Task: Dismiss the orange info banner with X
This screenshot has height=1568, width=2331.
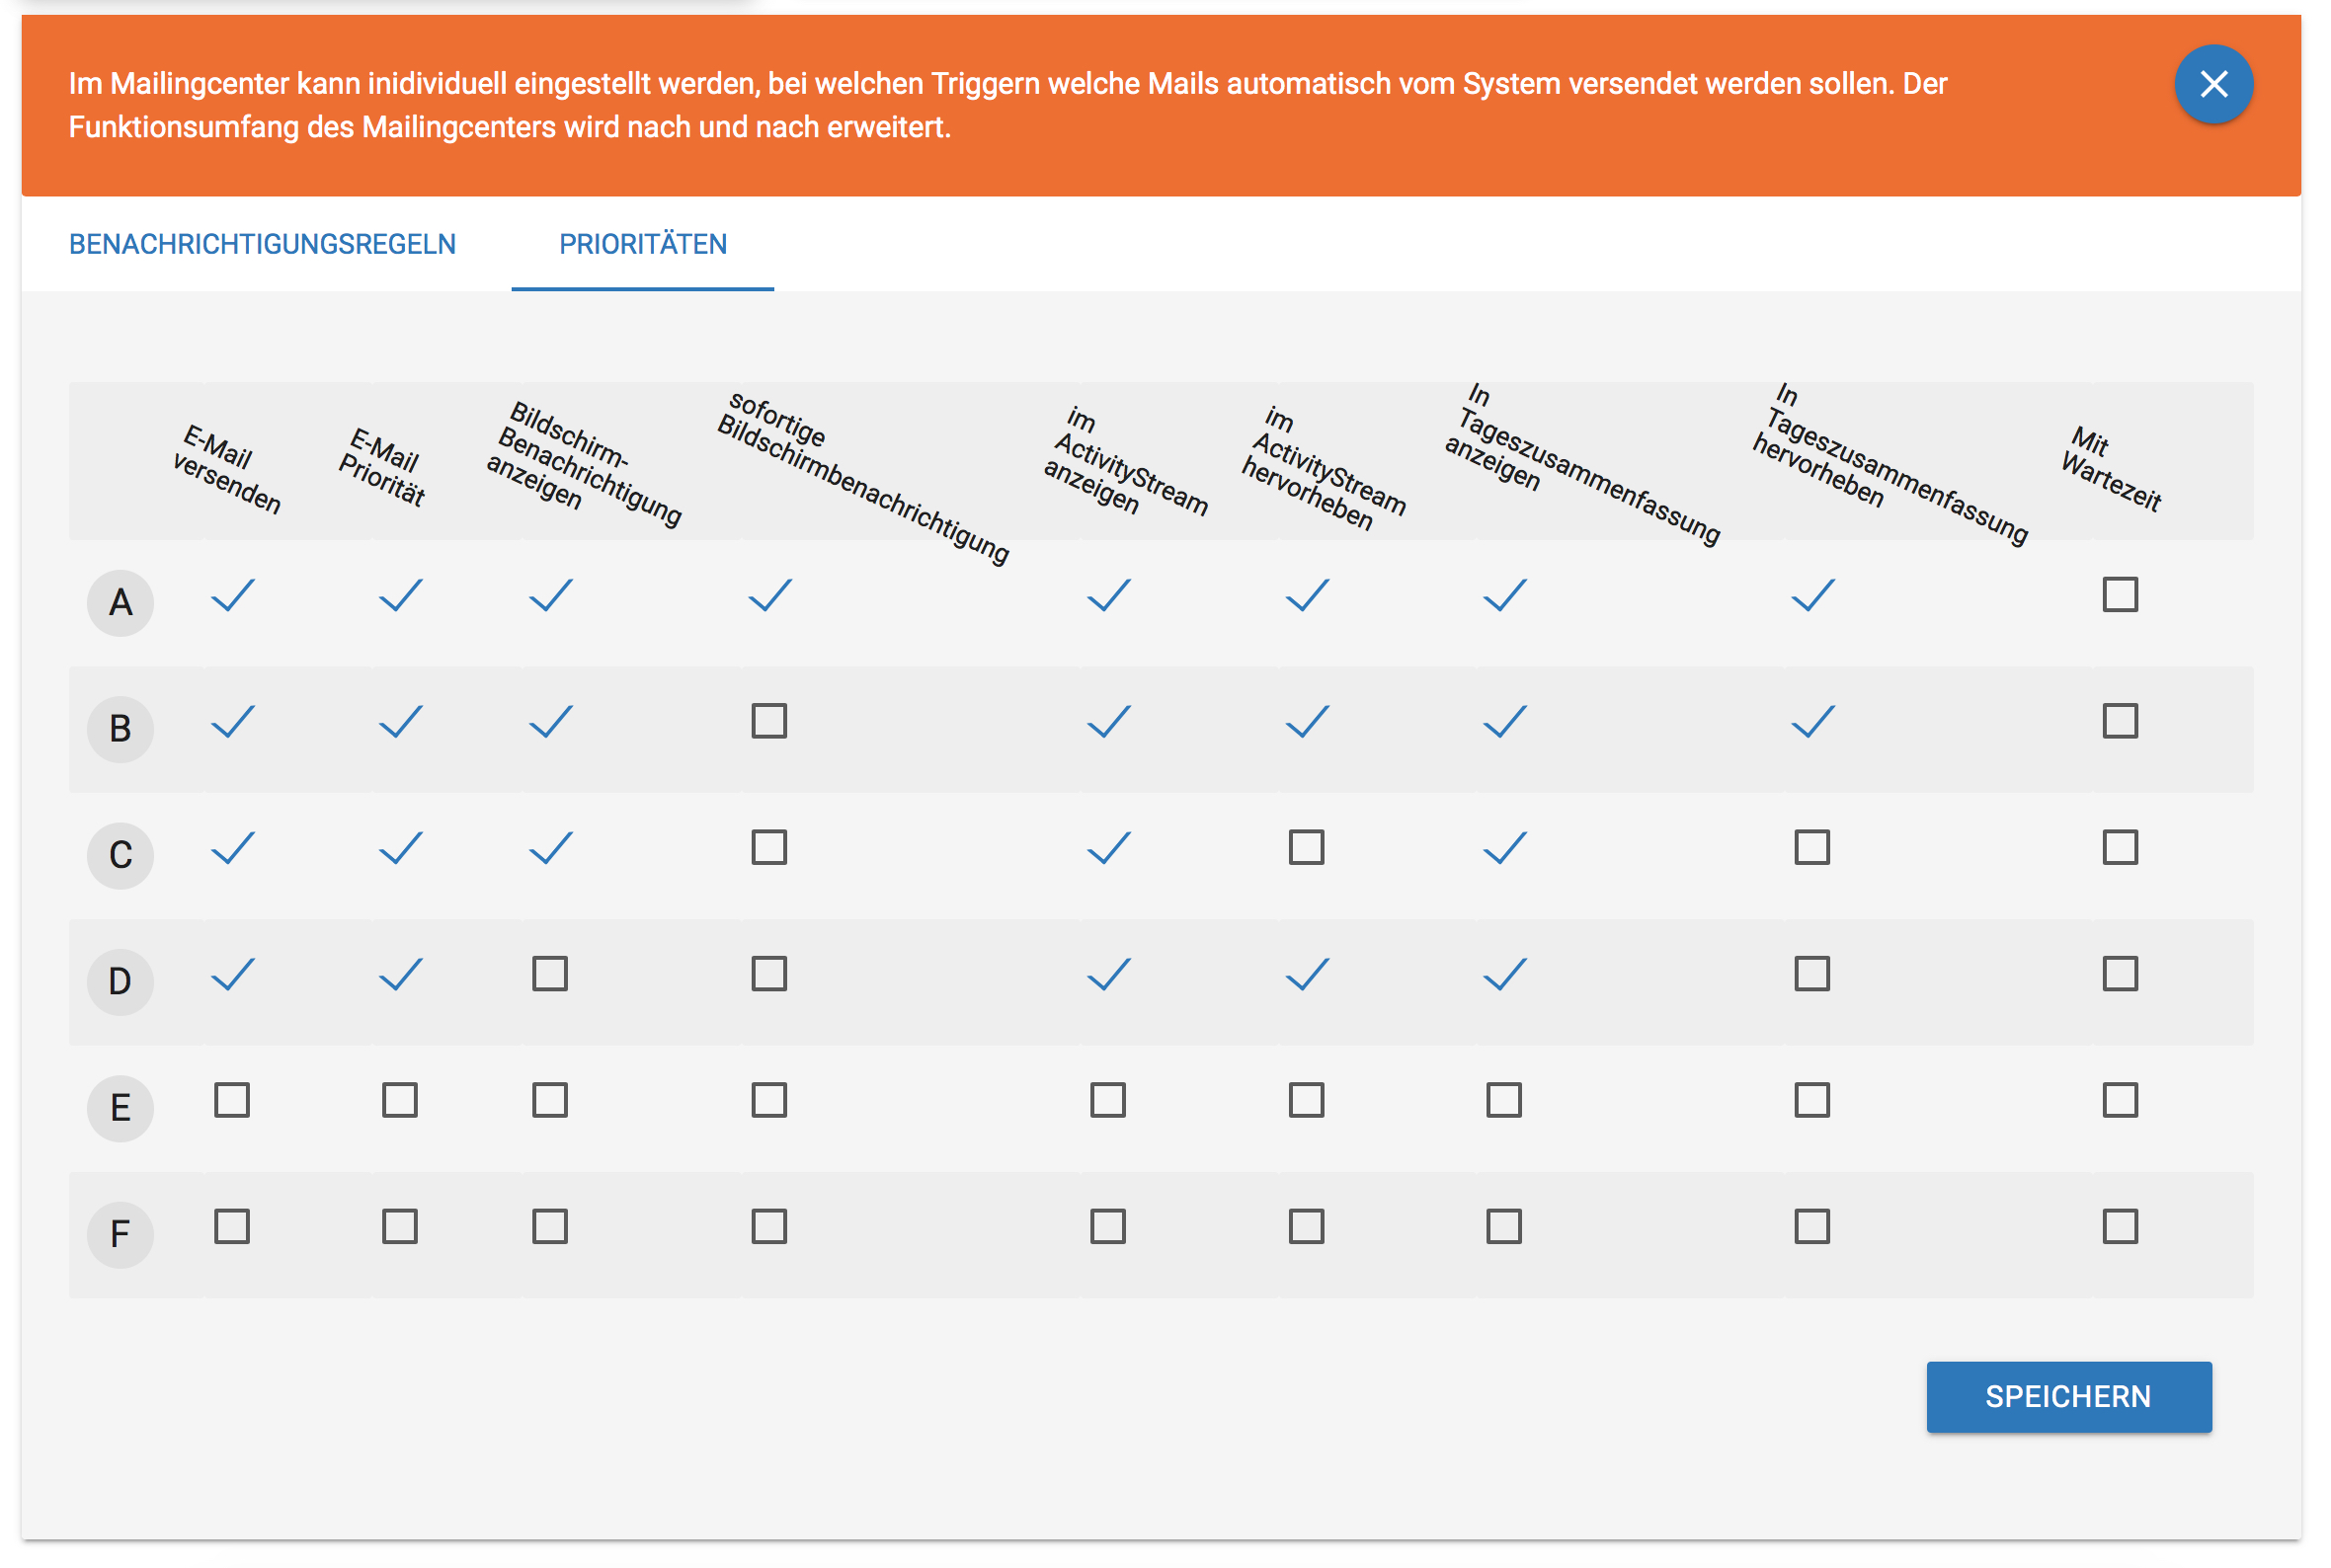Action: pyautogui.click(x=2212, y=85)
